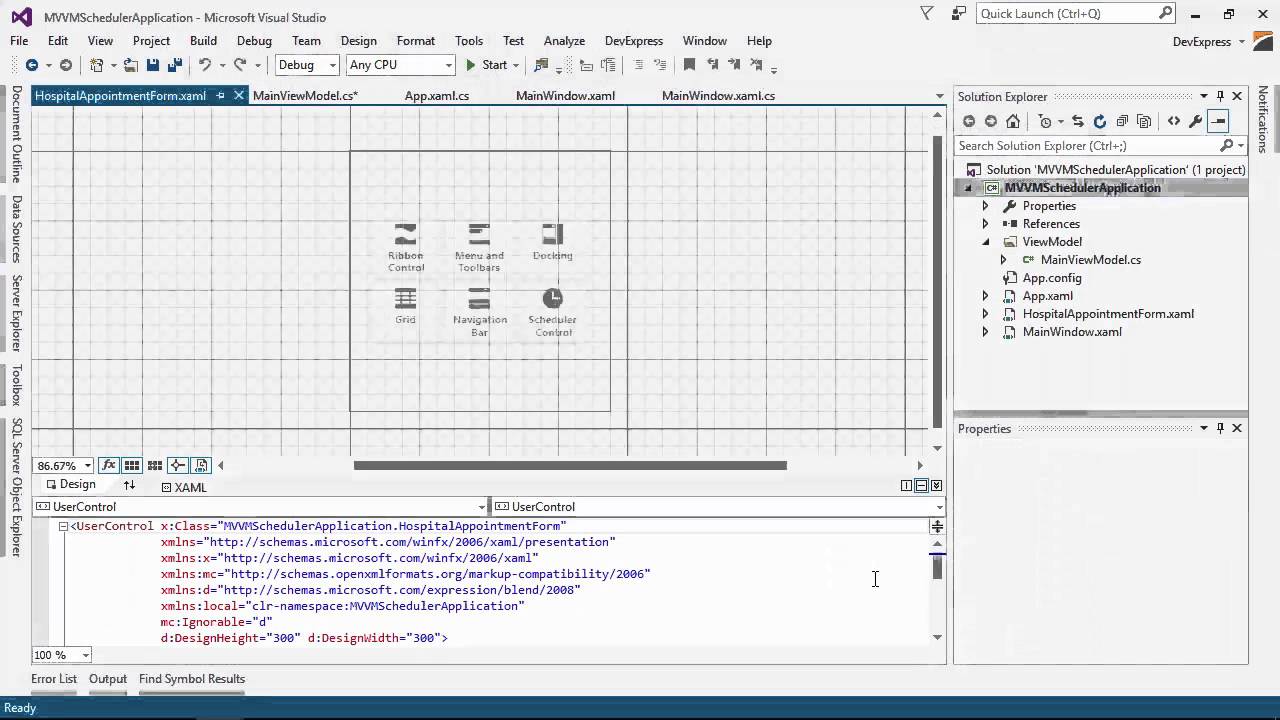
Task: Expand the References node
Action: pos(985,224)
